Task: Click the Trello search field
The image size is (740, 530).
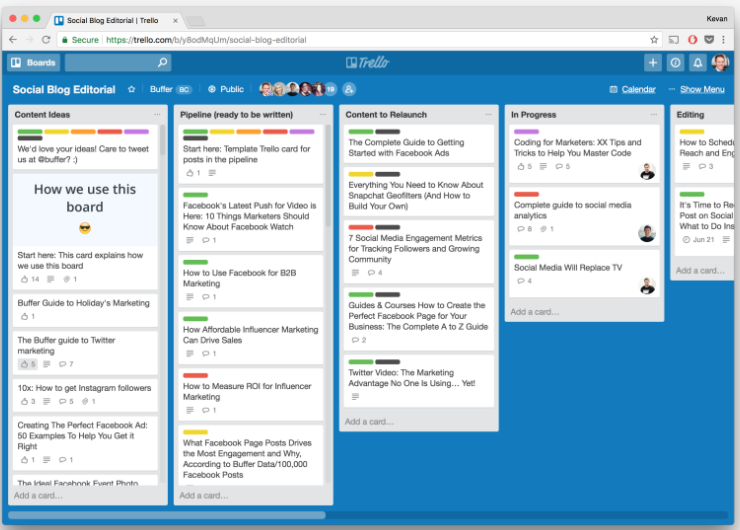Action: [x=118, y=62]
